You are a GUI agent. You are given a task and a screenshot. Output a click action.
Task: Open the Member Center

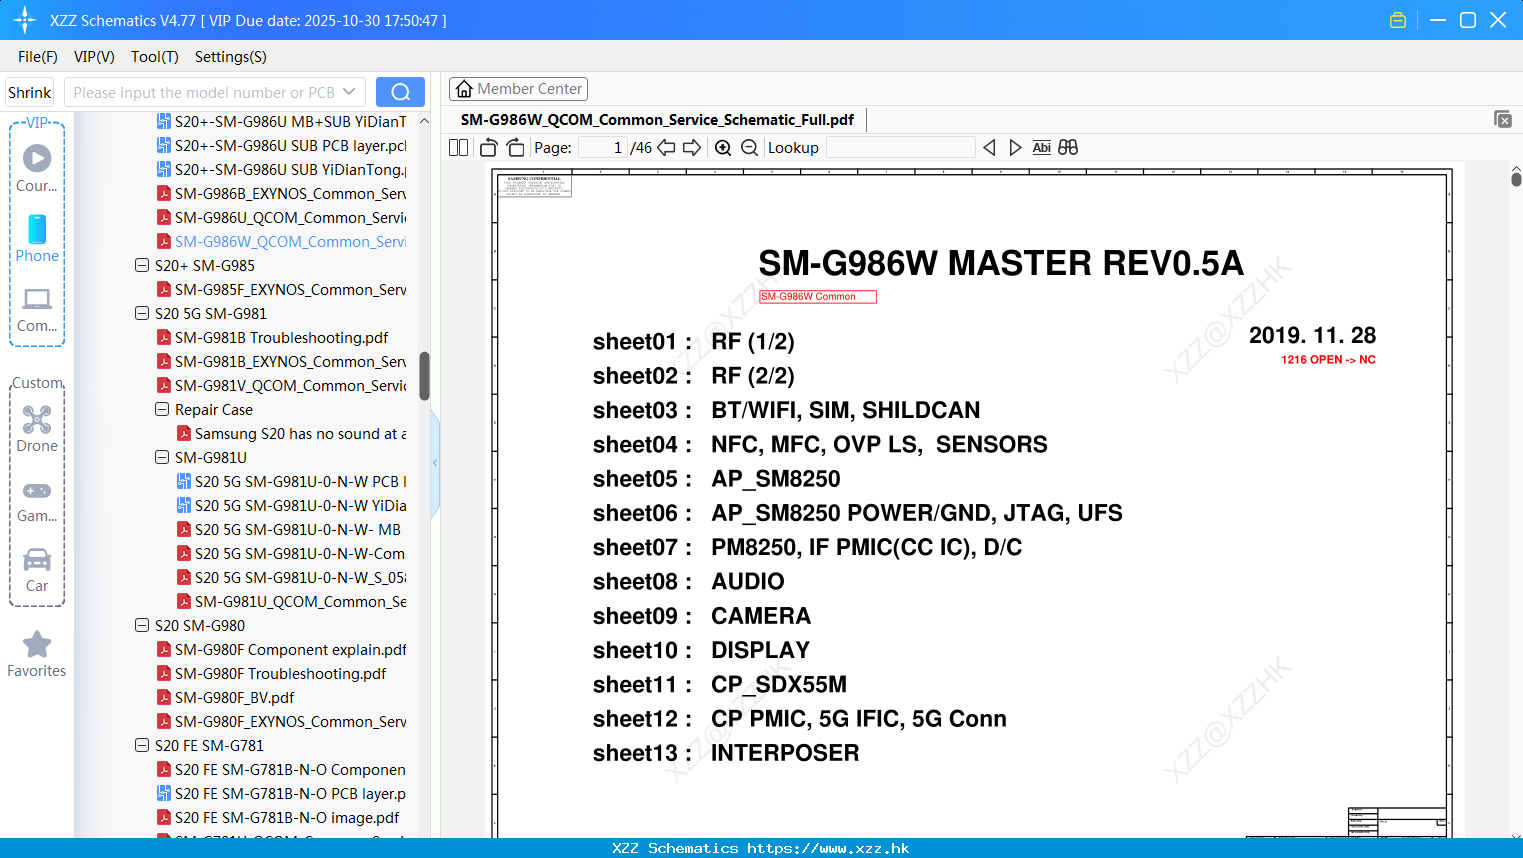[x=518, y=89]
